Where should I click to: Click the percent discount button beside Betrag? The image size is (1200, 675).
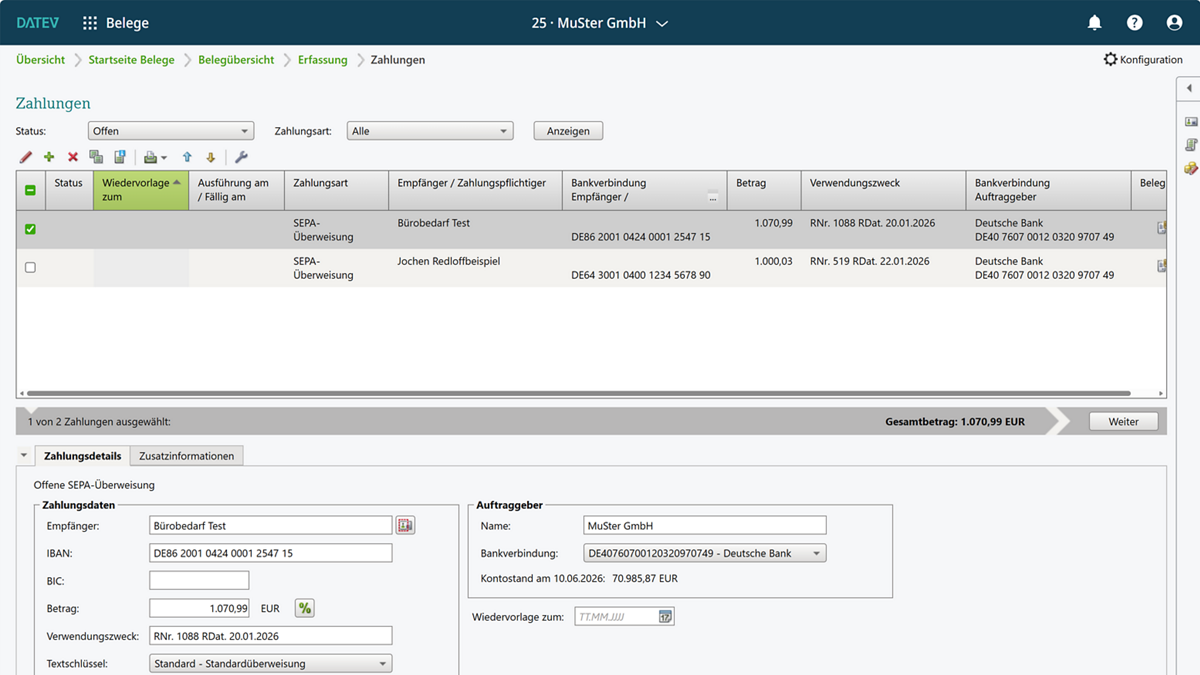305,608
